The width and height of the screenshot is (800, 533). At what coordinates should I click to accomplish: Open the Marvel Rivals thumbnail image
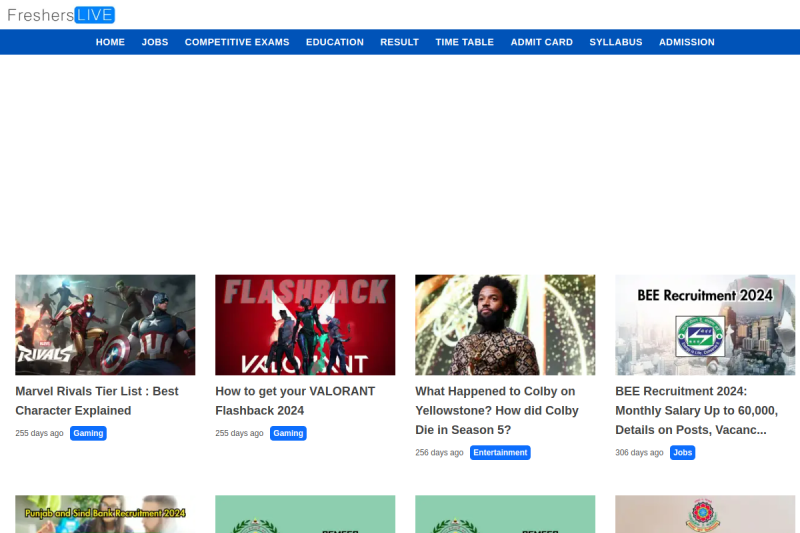[105, 325]
